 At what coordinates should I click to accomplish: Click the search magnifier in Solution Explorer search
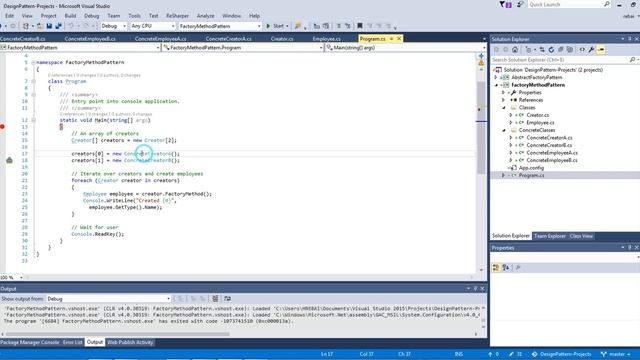pyautogui.click(x=632, y=60)
